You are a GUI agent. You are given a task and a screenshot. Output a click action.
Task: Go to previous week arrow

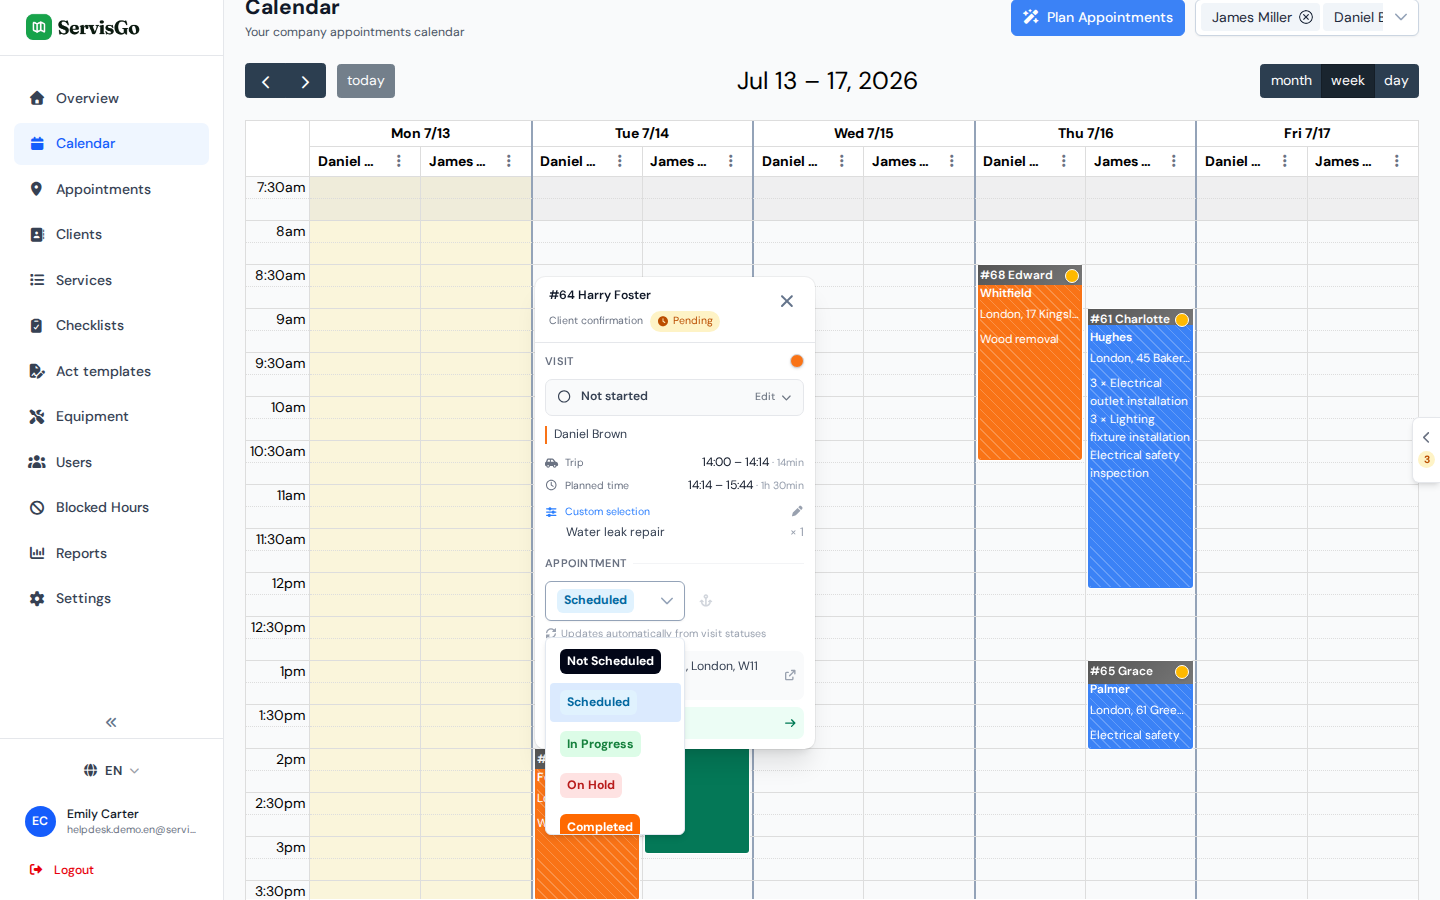pyautogui.click(x=265, y=81)
